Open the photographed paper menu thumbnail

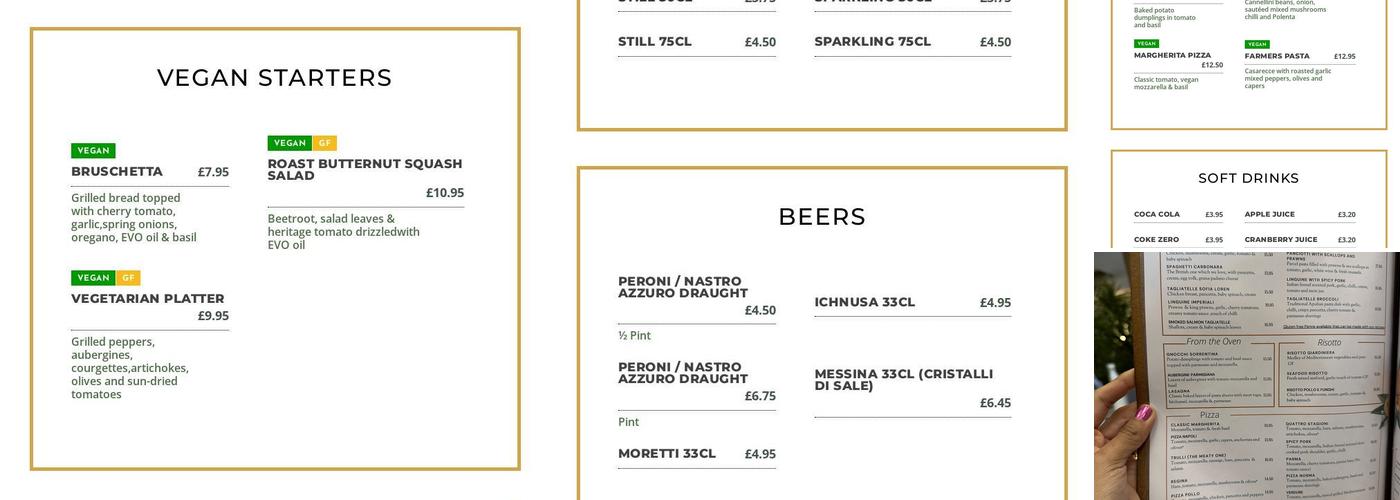[1246, 376]
